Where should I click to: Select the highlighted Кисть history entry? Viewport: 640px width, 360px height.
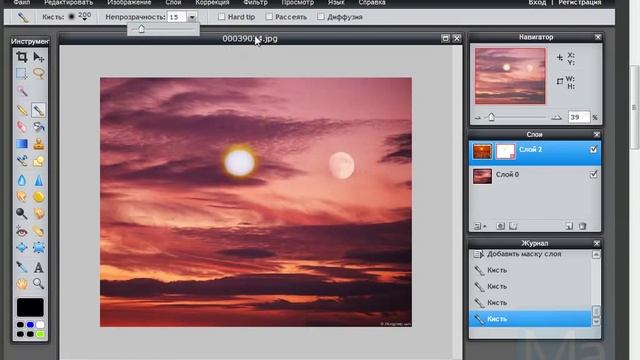click(530, 319)
